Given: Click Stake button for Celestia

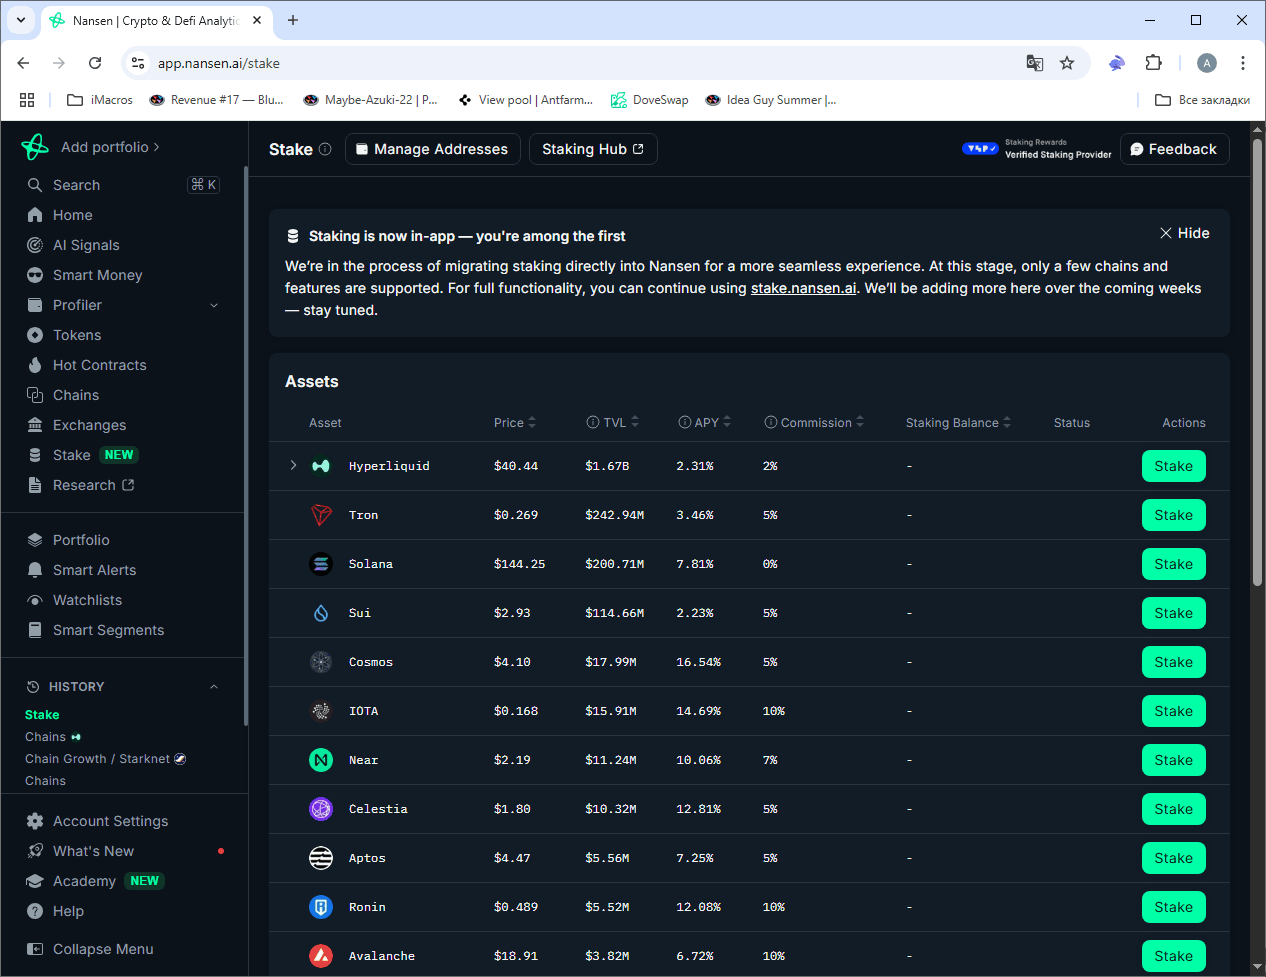Looking at the screenshot, I should pyautogui.click(x=1174, y=809).
